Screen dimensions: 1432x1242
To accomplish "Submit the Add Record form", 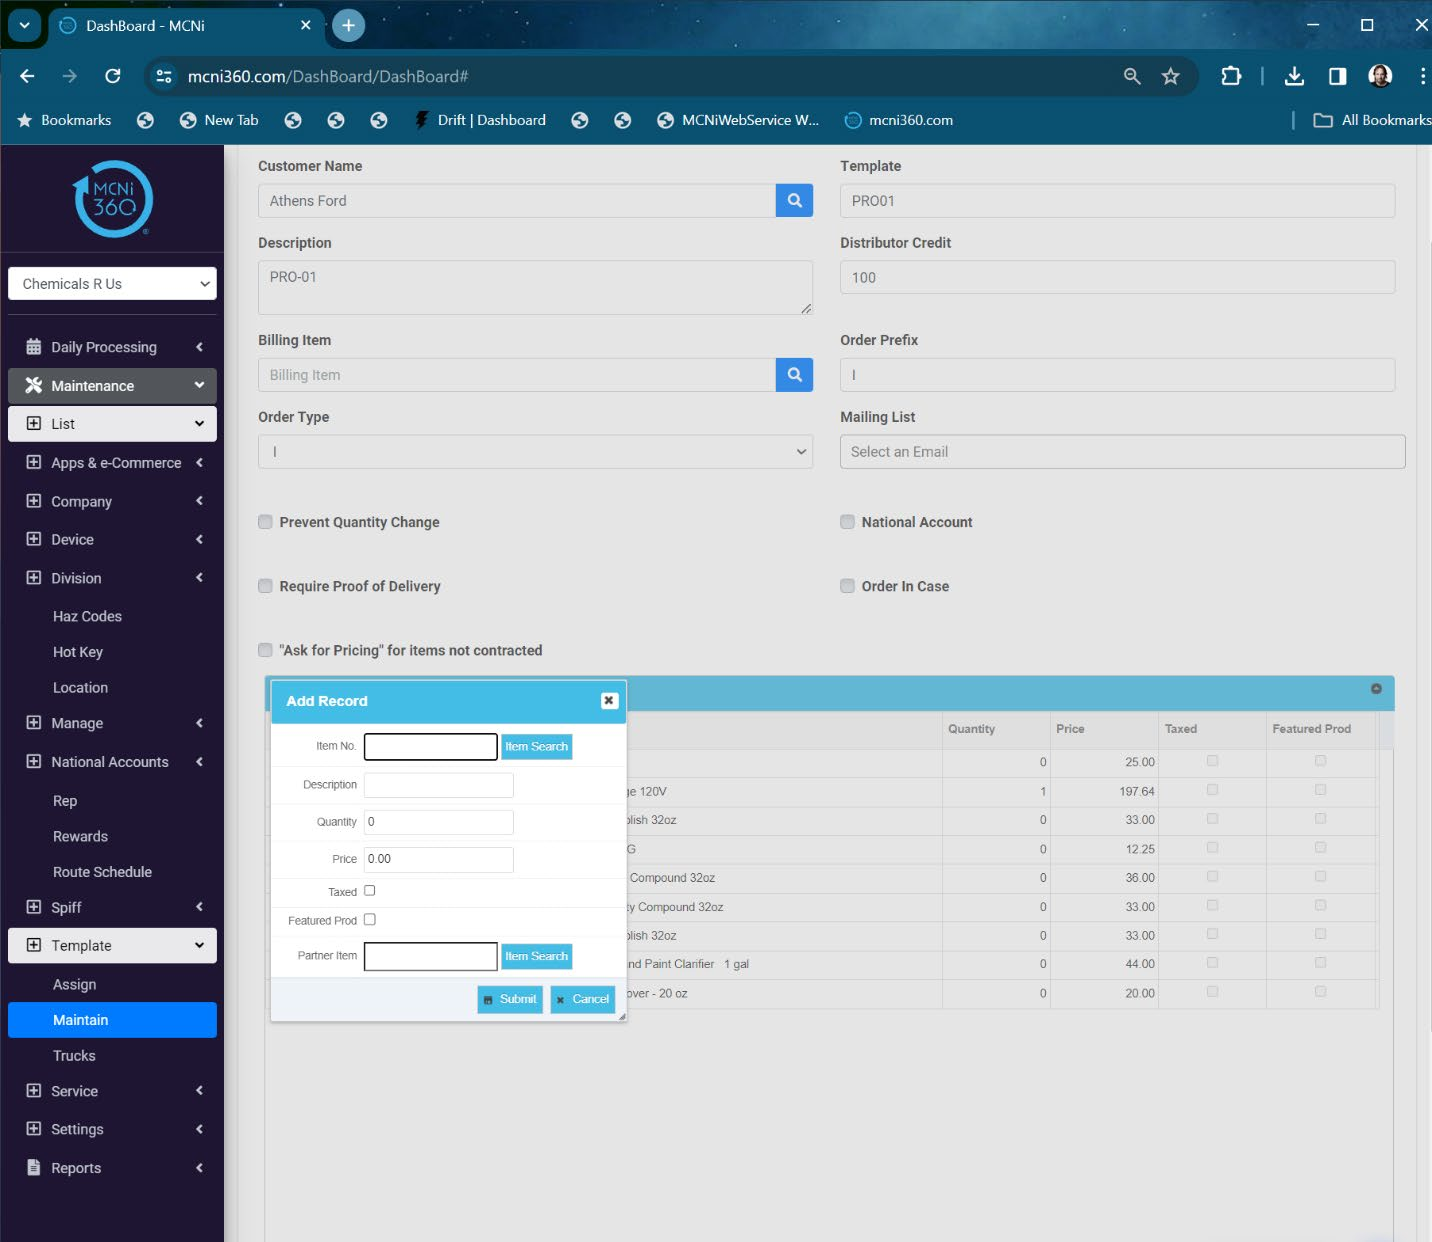I will tap(509, 999).
